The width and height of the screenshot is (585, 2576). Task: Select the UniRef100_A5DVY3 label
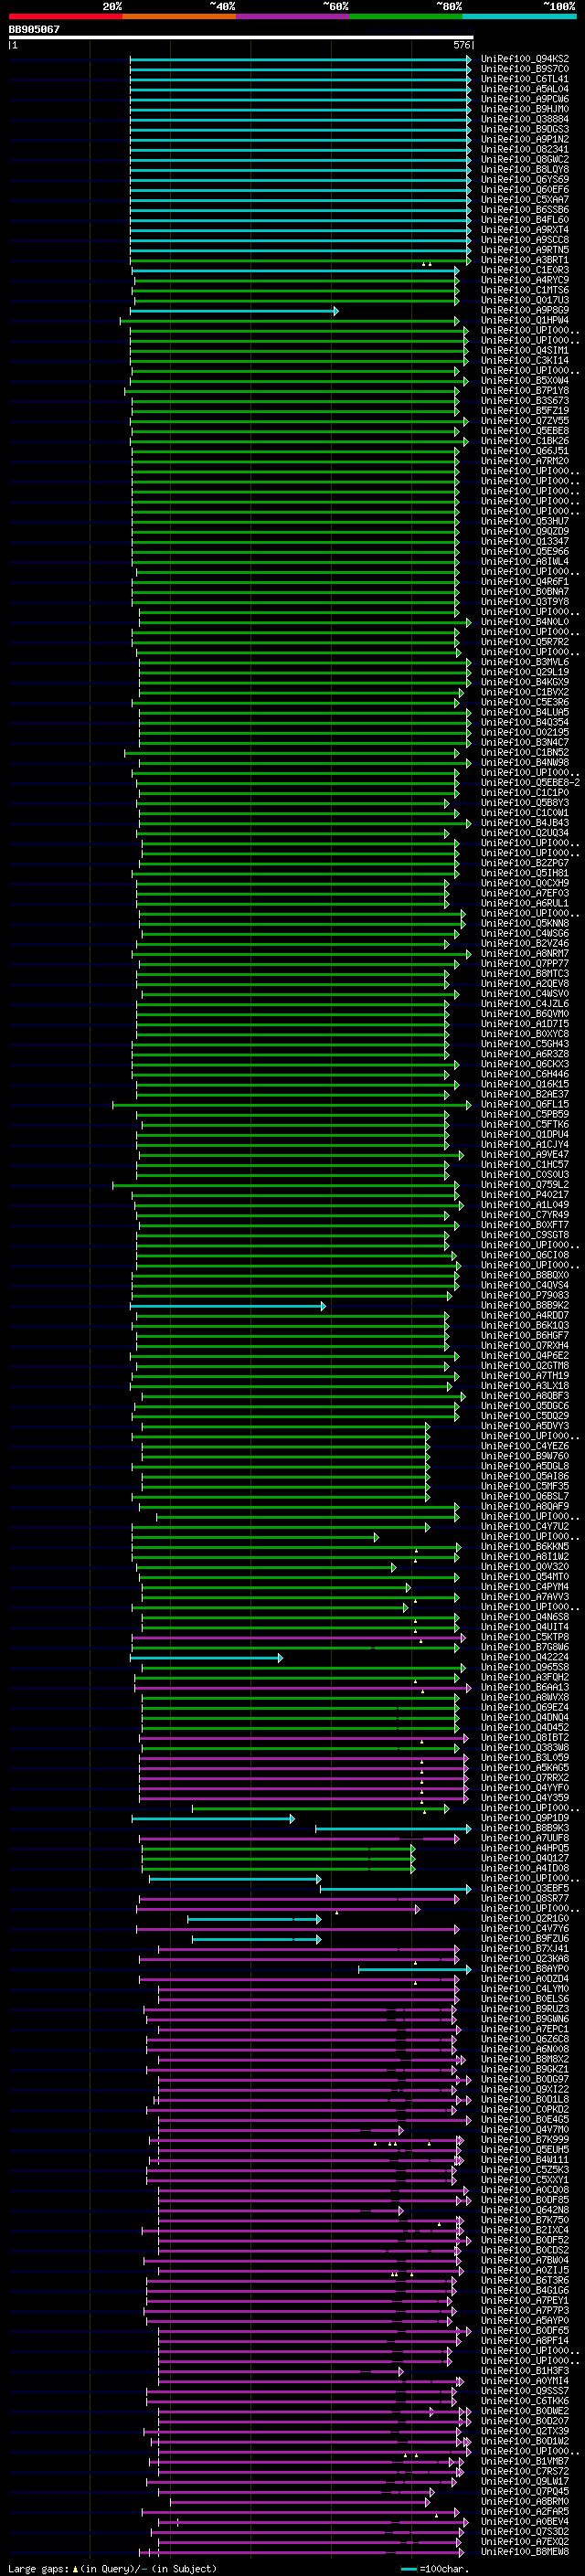tap(525, 1426)
